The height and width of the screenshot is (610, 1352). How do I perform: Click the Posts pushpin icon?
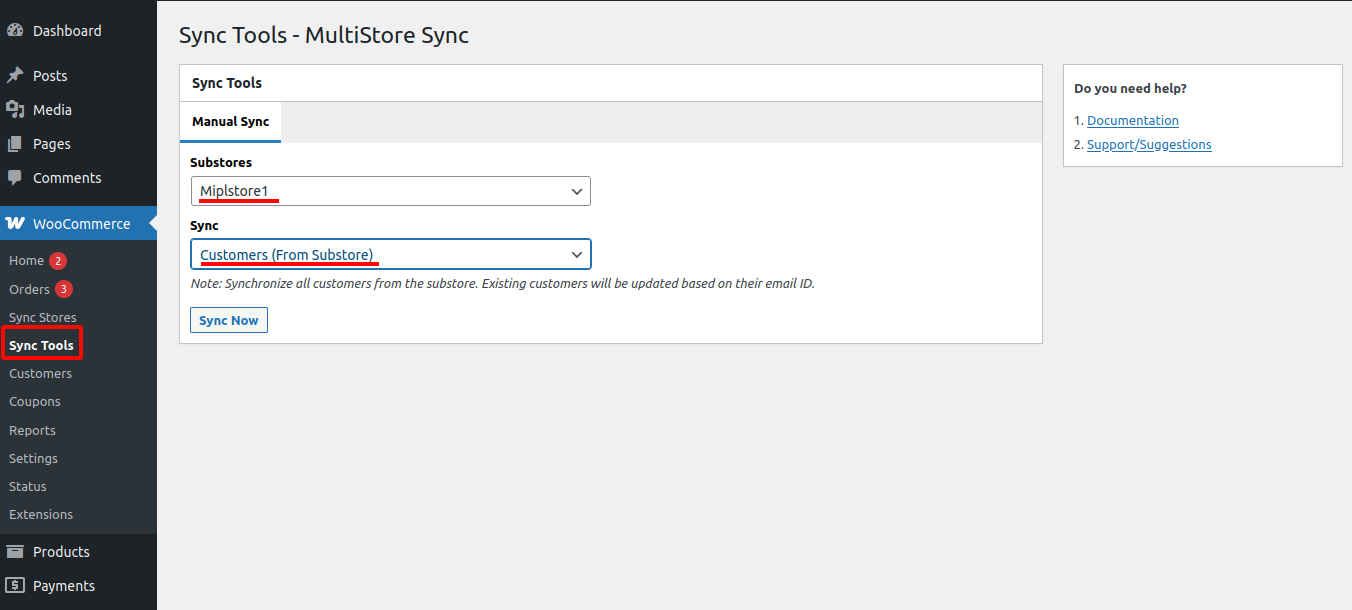pyautogui.click(x=15, y=76)
